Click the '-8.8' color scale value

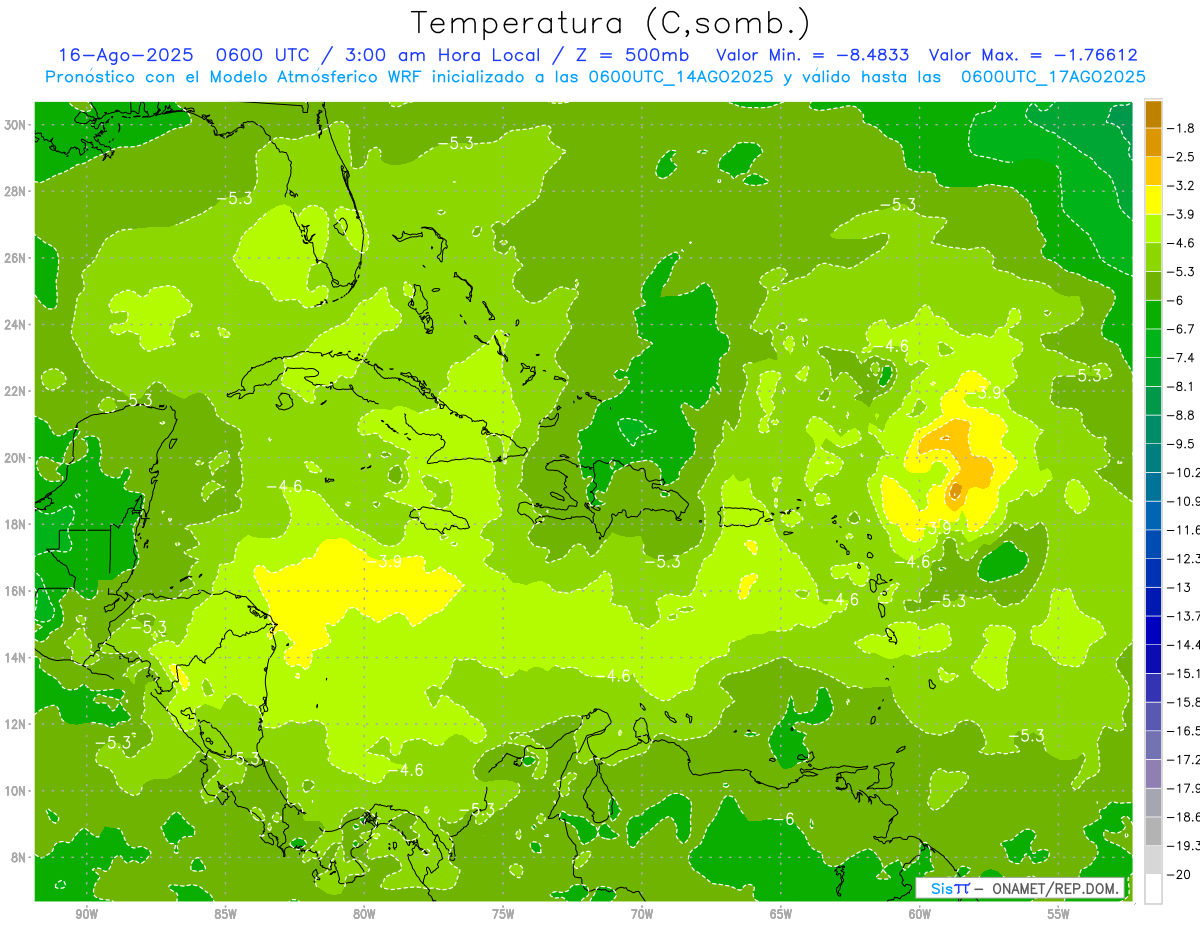(x=1183, y=415)
